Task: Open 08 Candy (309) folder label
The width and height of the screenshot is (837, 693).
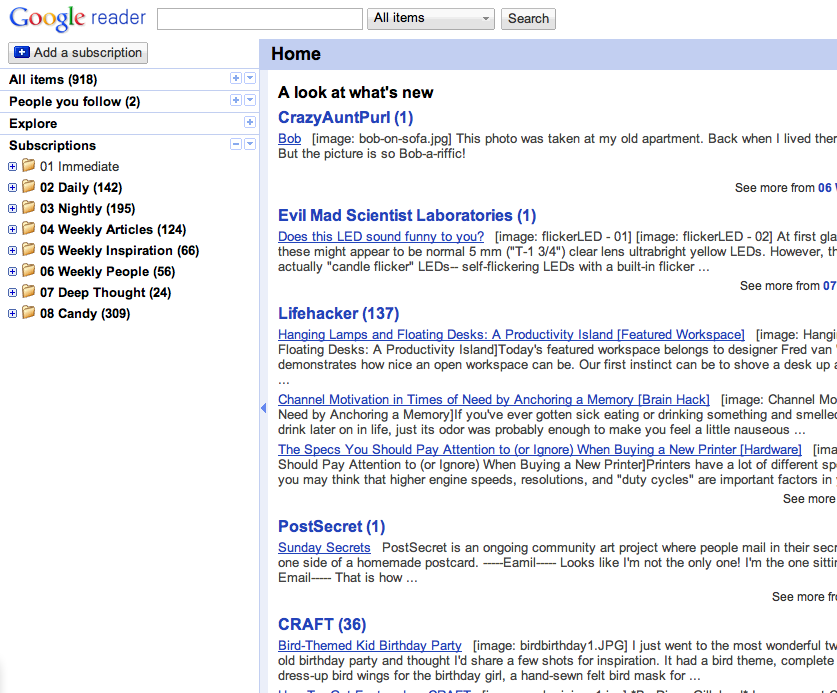Action: pos(85,313)
